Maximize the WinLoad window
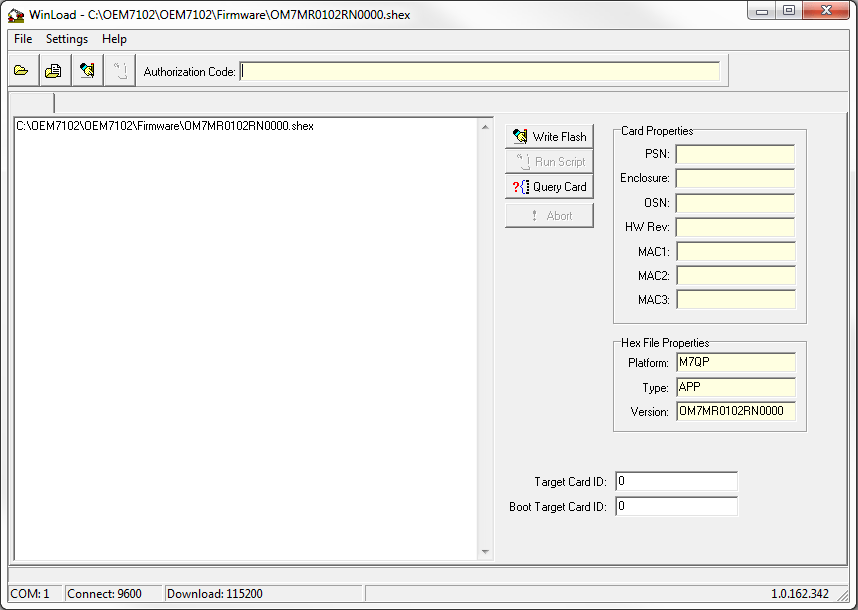The width and height of the screenshot is (858, 610). click(789, 11)
